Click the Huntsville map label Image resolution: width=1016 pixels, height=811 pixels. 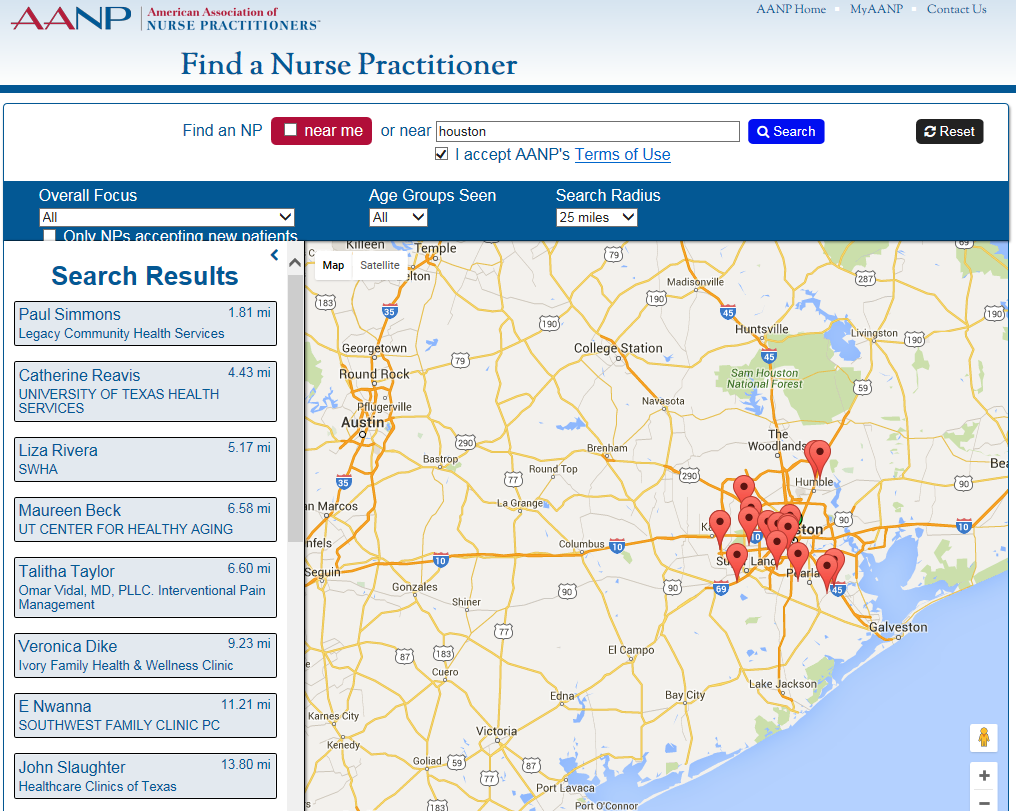coord(761,329)
